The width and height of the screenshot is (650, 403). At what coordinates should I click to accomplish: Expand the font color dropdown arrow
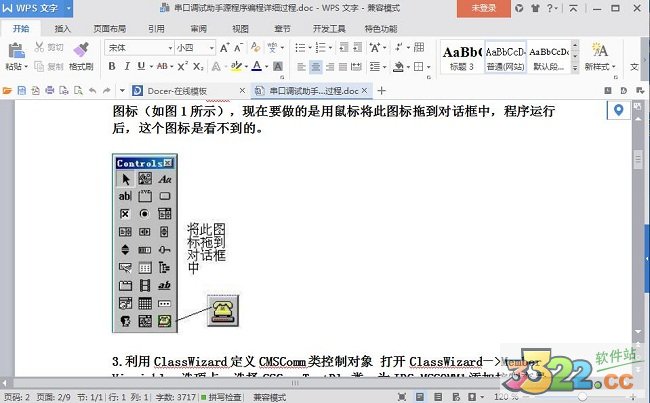click(267, 66)
